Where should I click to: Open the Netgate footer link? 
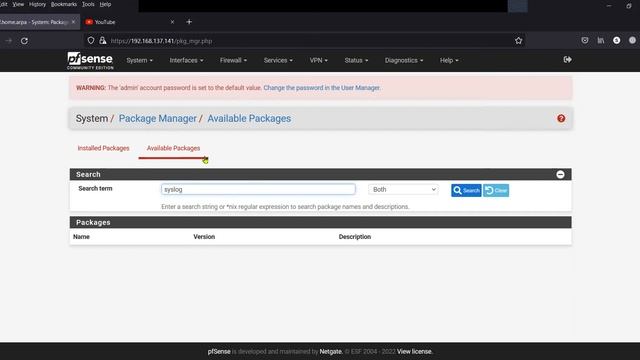point(331,351)
